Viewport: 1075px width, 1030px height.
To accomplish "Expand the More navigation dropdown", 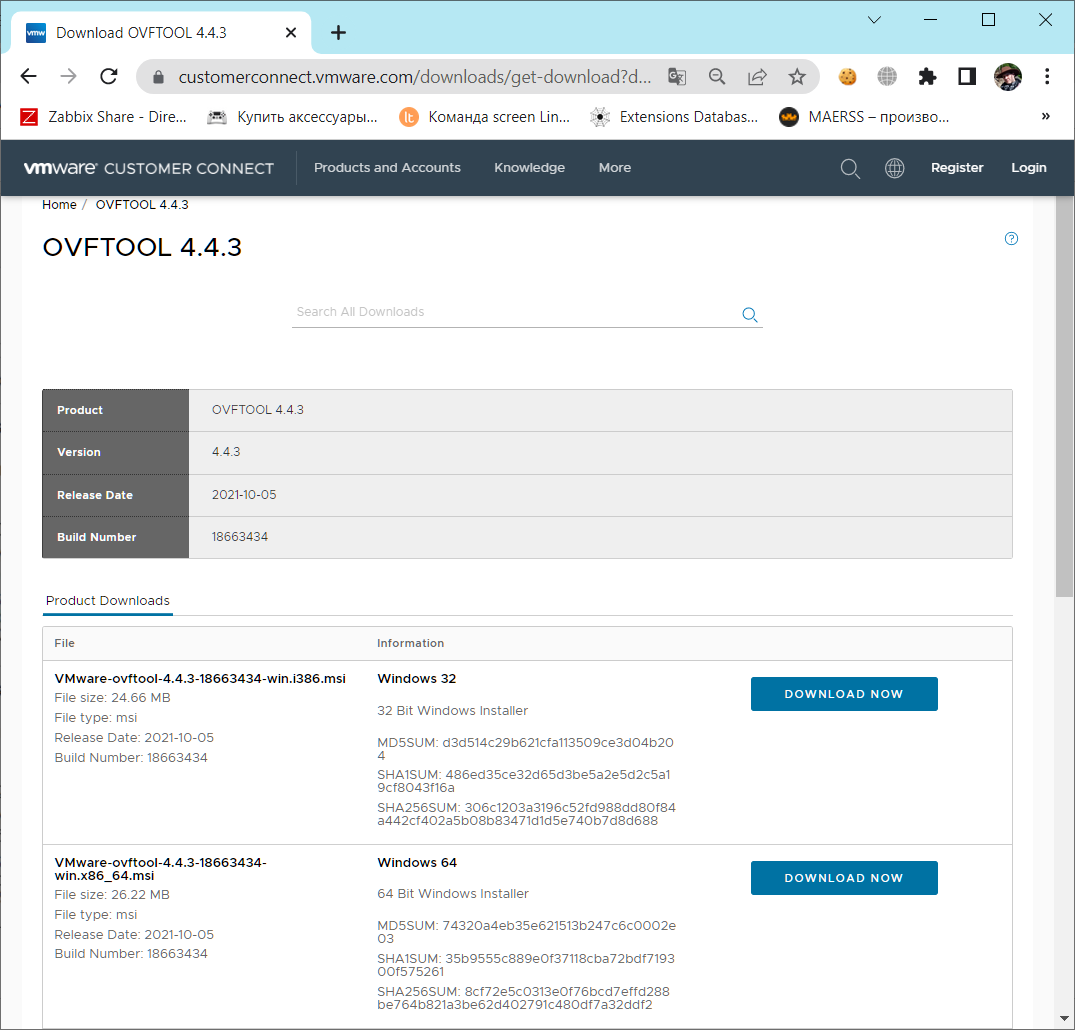I will (x=614, y=168).
